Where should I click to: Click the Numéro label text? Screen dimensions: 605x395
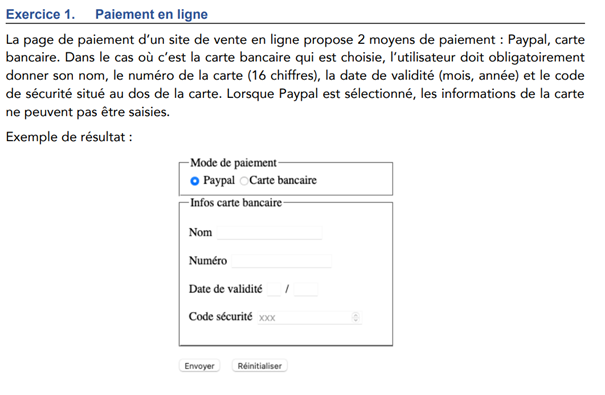pos(208,261)
